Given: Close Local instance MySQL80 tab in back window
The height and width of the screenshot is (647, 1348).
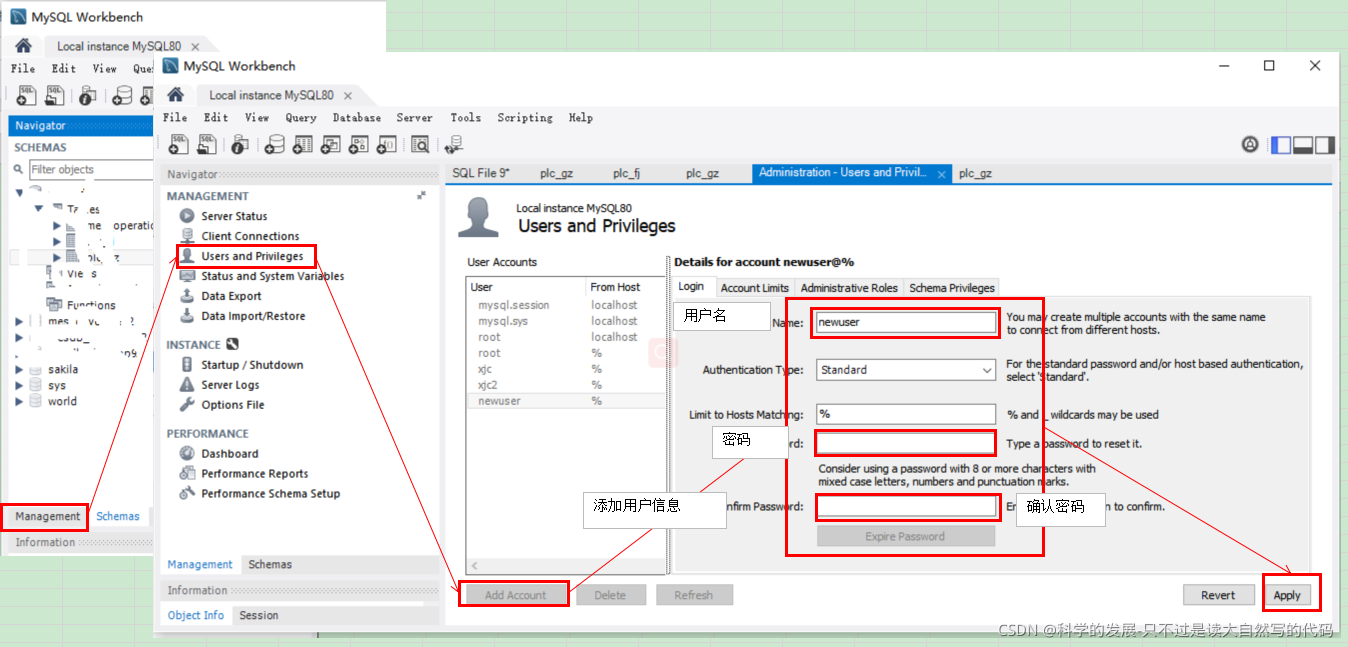Looking at the screenshot, I should [195, 47].
